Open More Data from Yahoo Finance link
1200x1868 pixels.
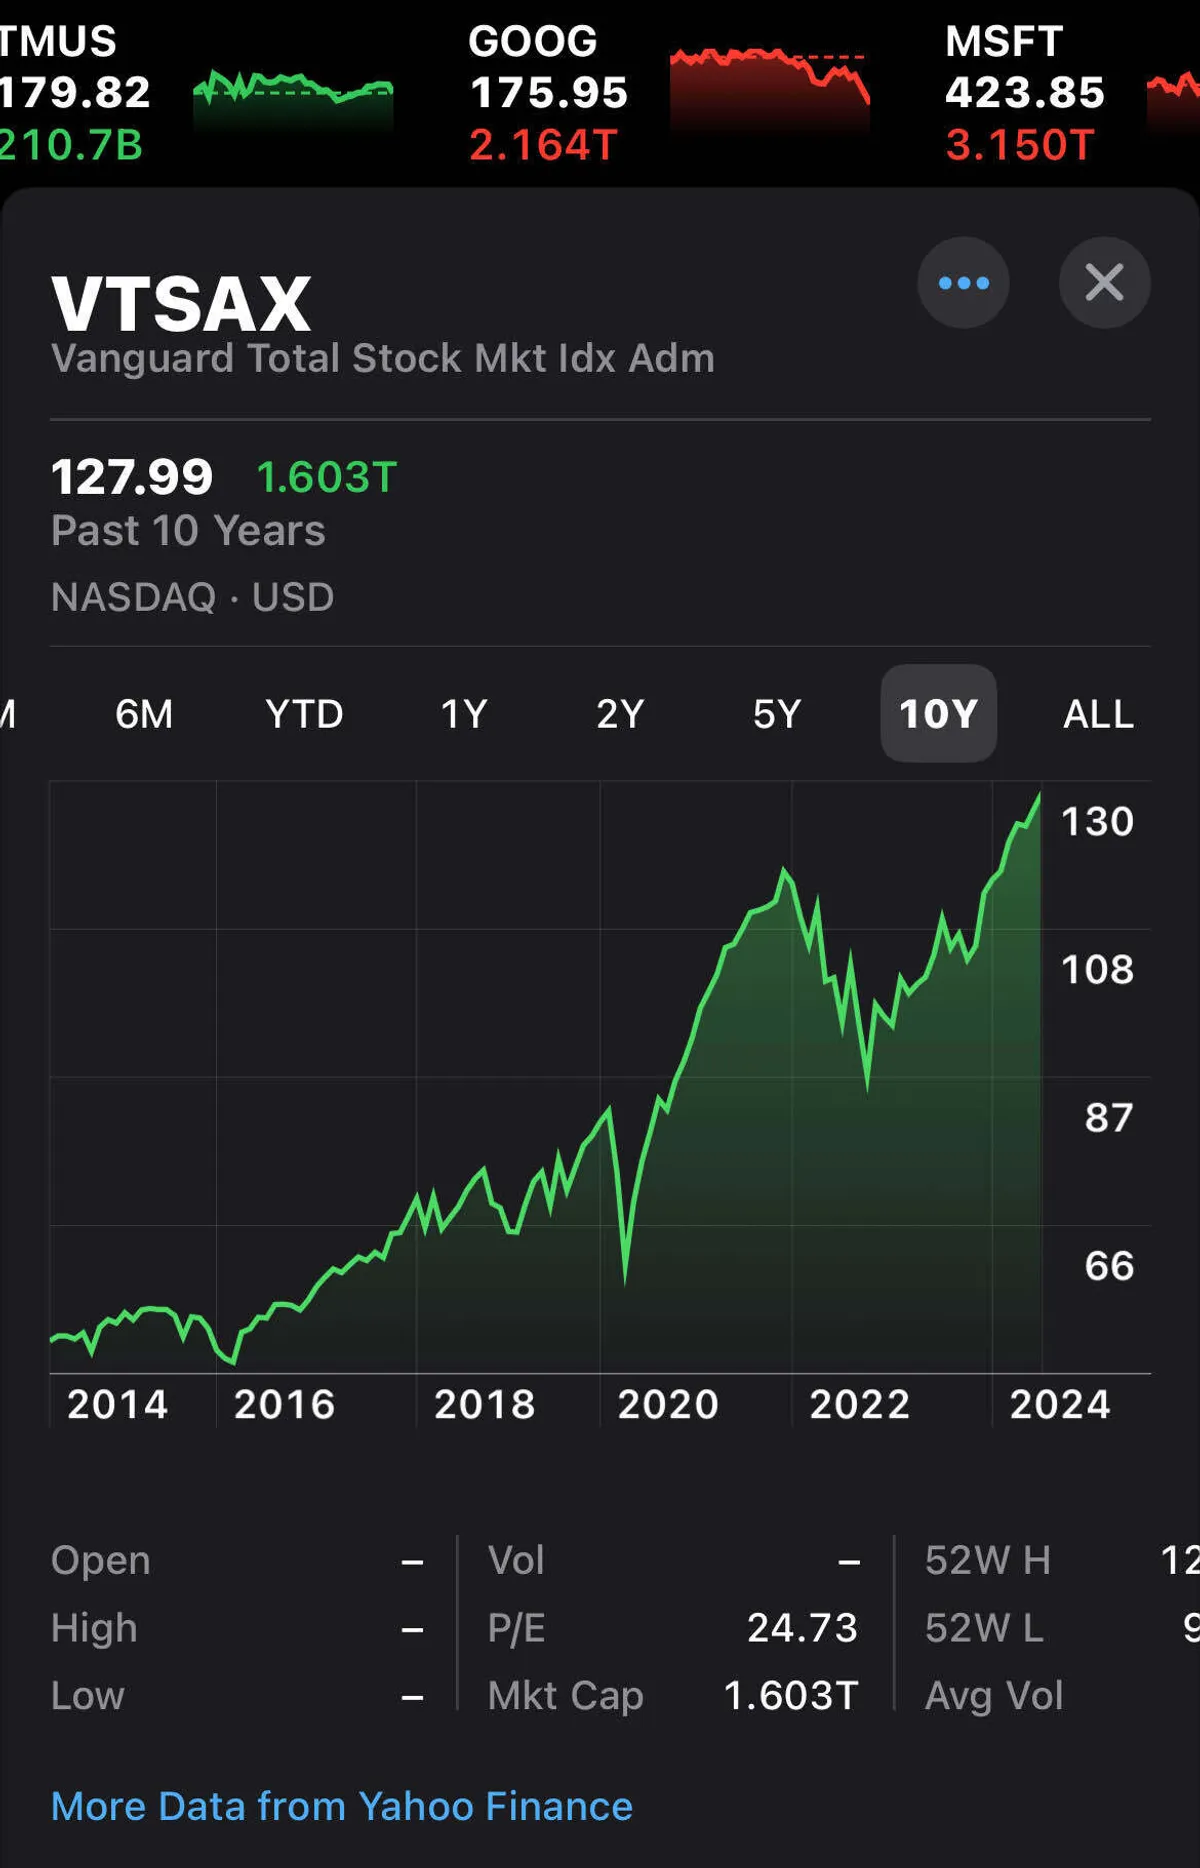pyautogui.click(x=341, y=1806)
